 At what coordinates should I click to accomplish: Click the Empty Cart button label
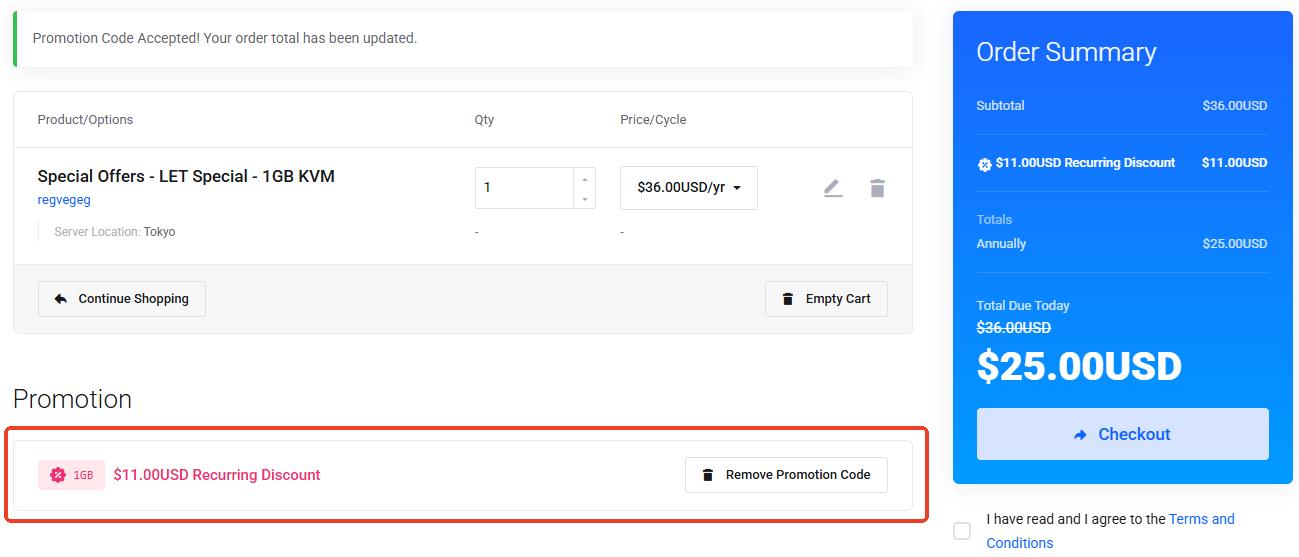click(837, 299)
